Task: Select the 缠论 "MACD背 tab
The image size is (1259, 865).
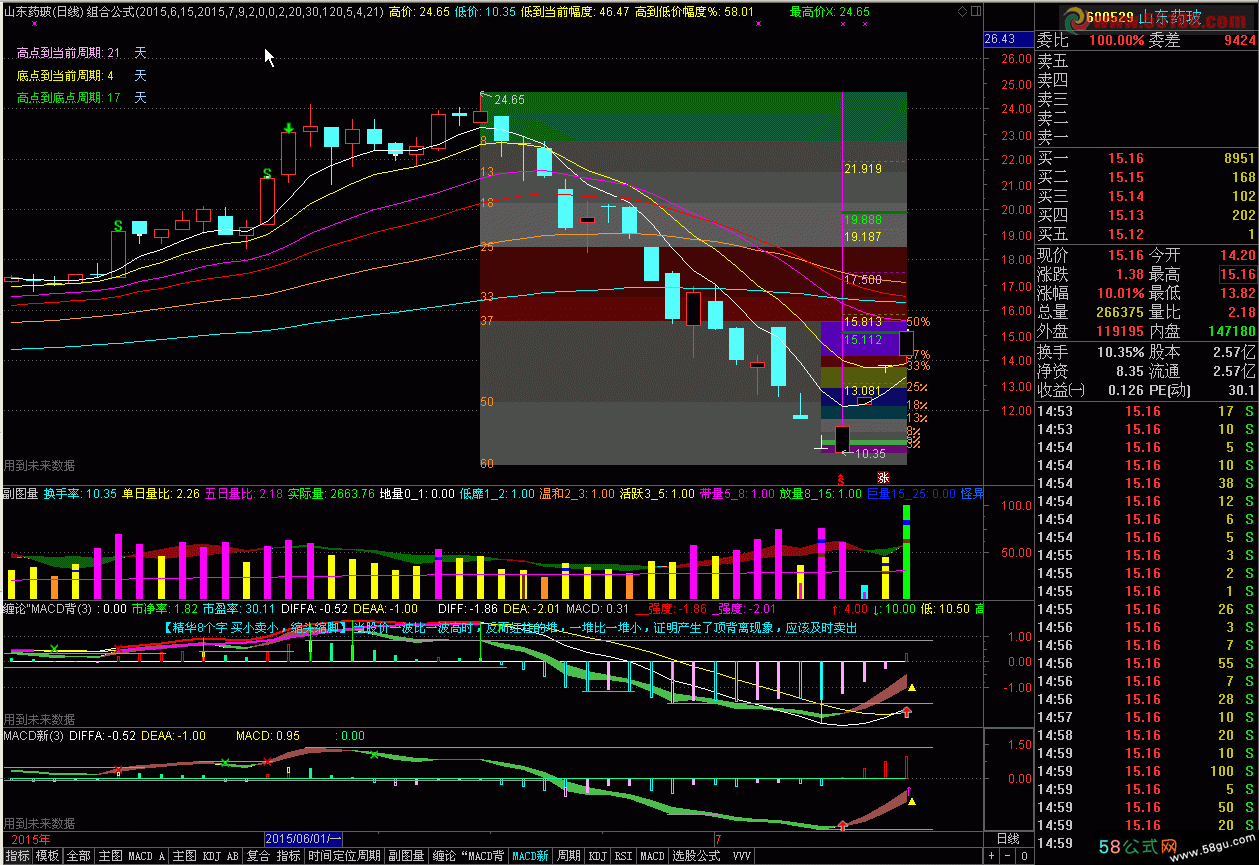Action: (x=470, y=856)
